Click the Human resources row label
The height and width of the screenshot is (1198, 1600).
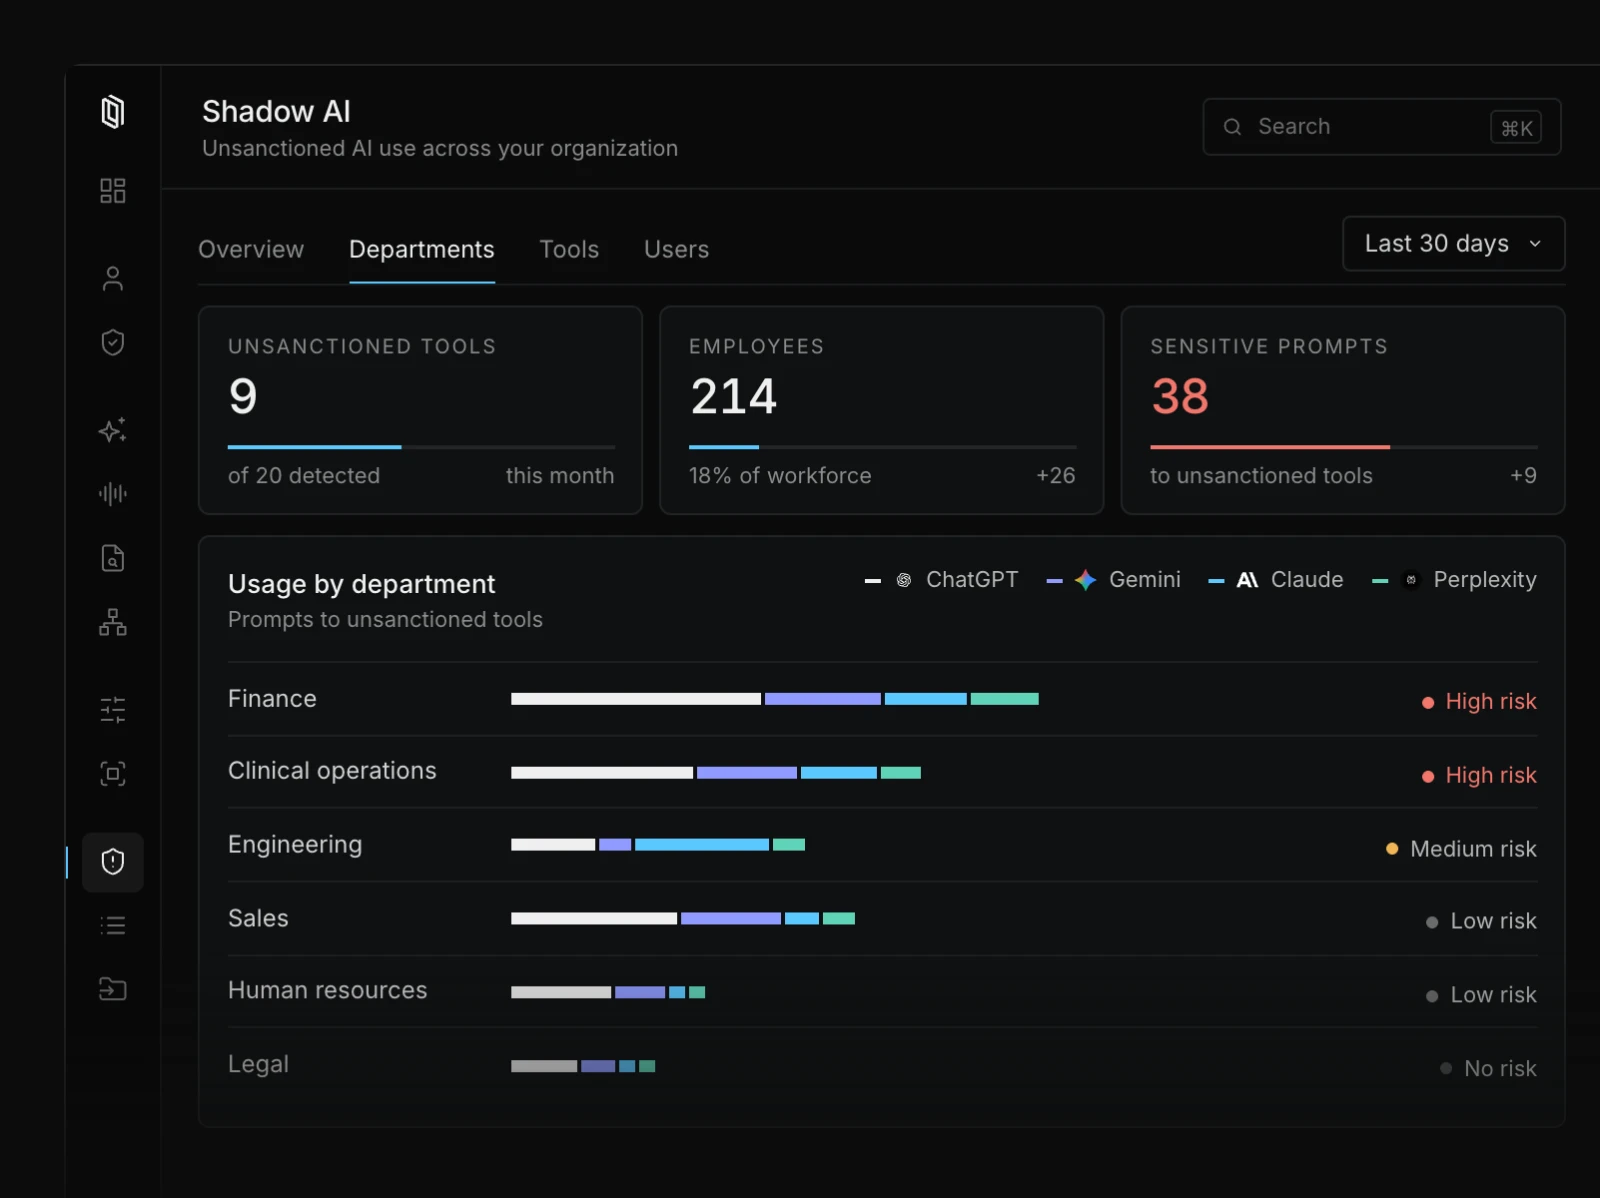point(327,991)
